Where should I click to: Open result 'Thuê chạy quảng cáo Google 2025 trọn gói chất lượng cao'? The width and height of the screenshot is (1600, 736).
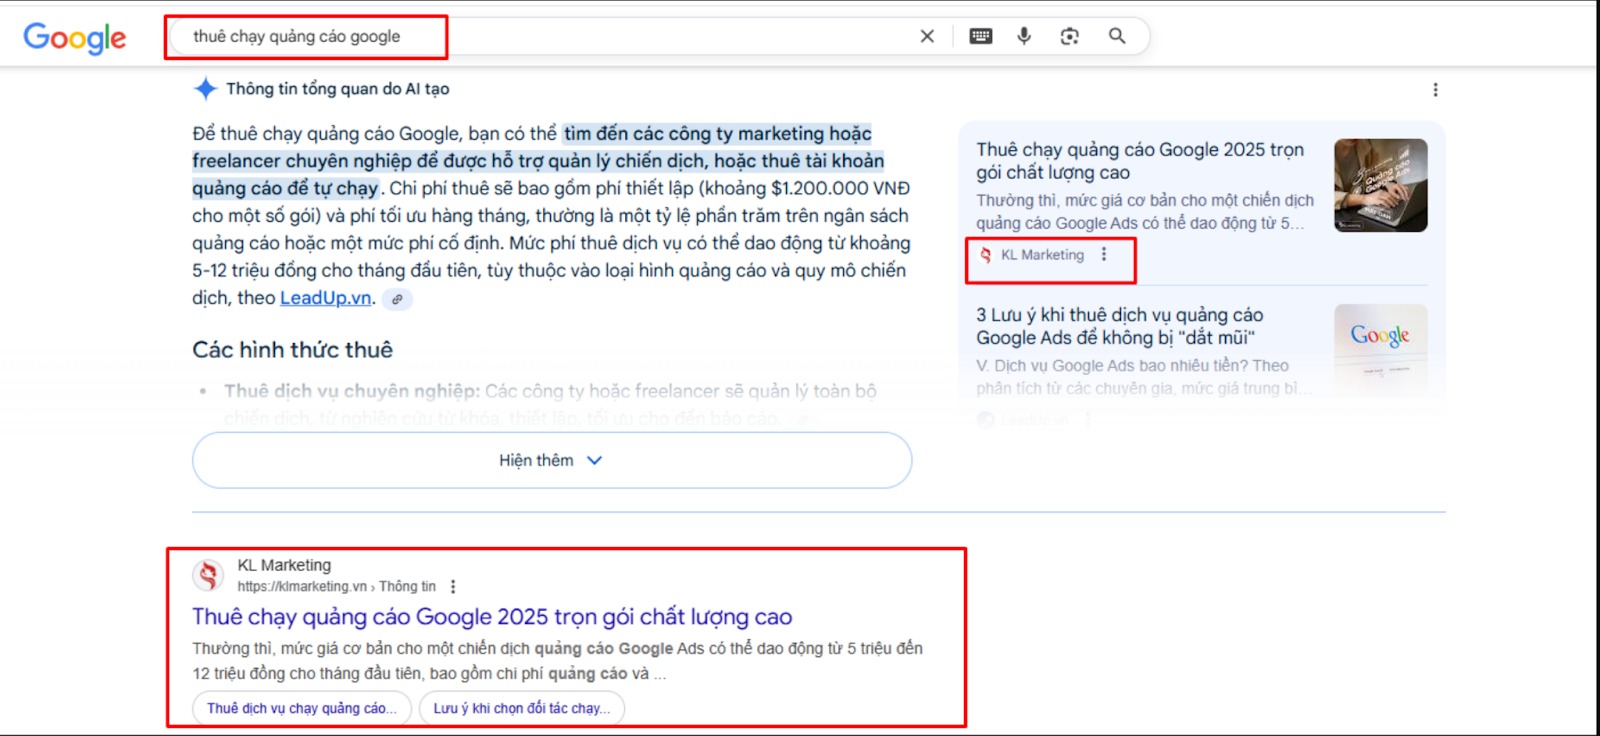tap(492, 617)
